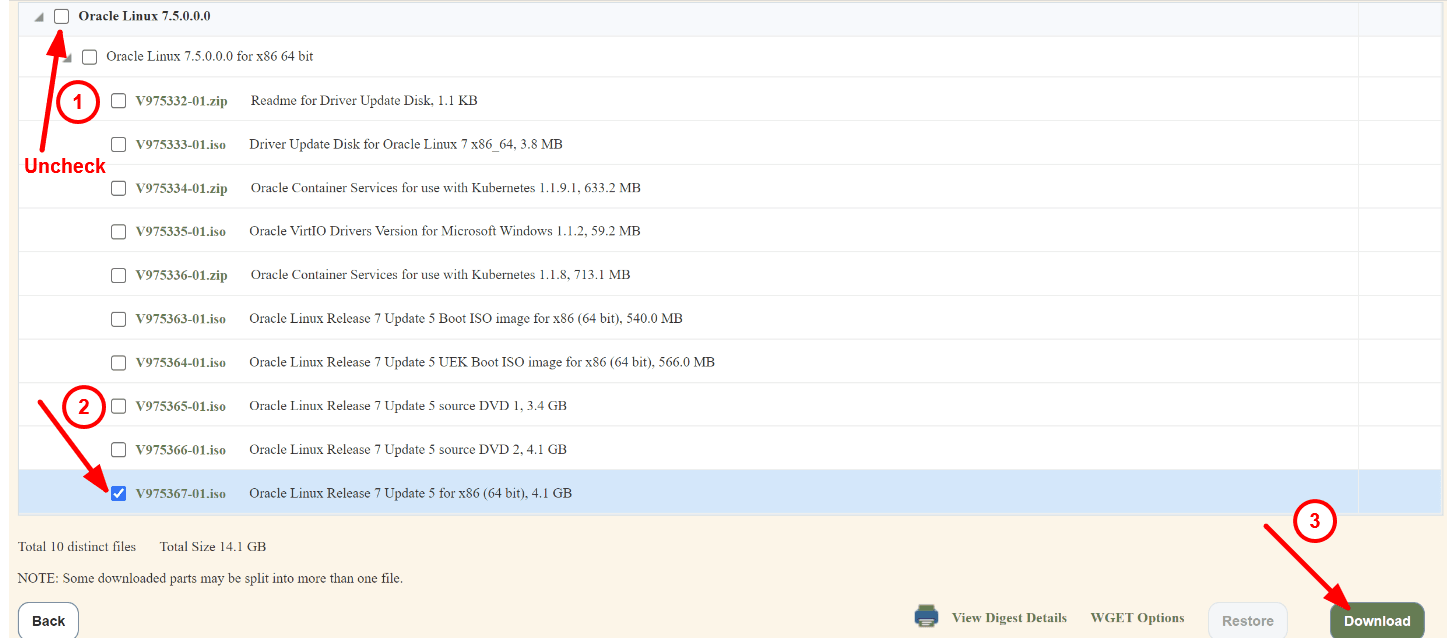Click the Back button
This screenshot has width=1447, height=638.
click(x=47, y=620)
